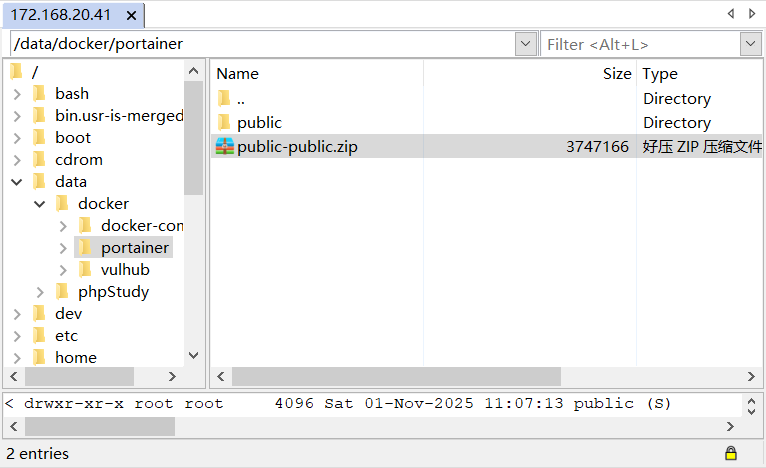The image size is (766, 468).
Task: Sort by the Type column header
Action: pos(700,73)
